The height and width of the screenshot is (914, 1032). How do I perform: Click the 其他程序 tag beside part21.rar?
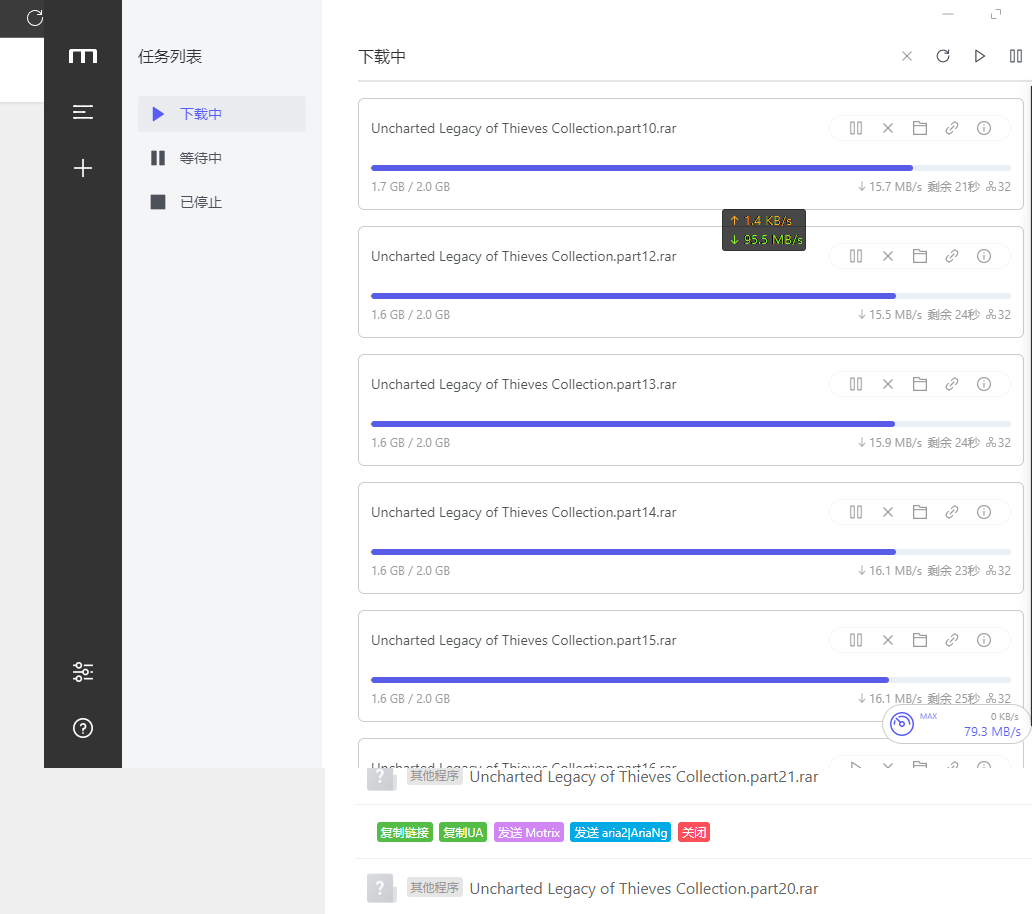tap(434, 776)
